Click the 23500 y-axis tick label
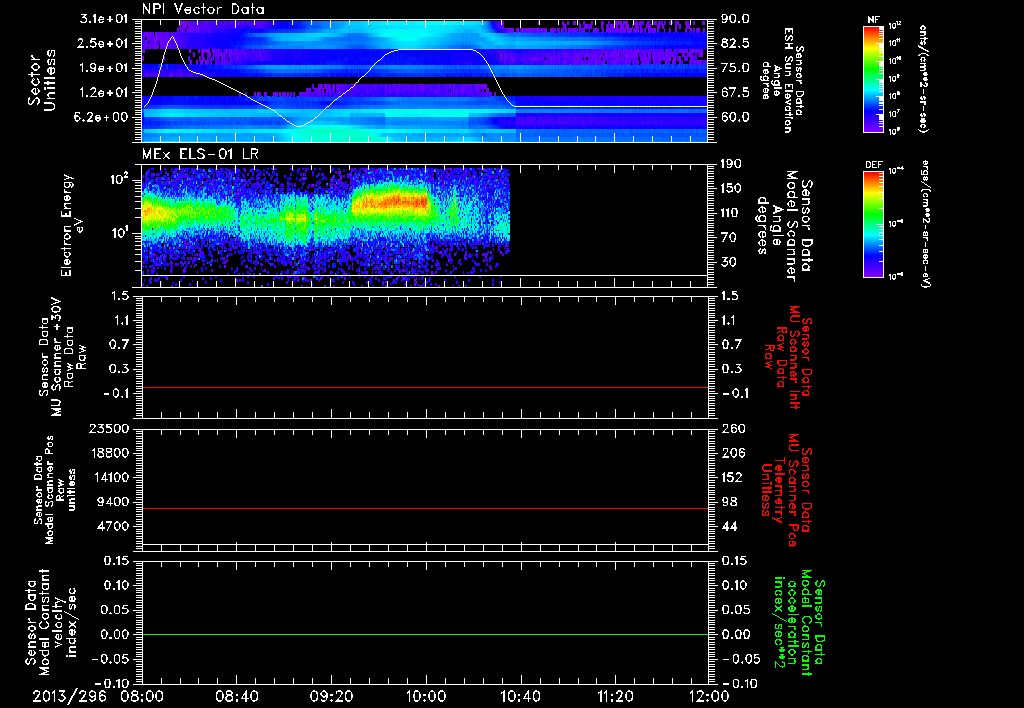This screenshot has height=708, width=1024. 111,428
